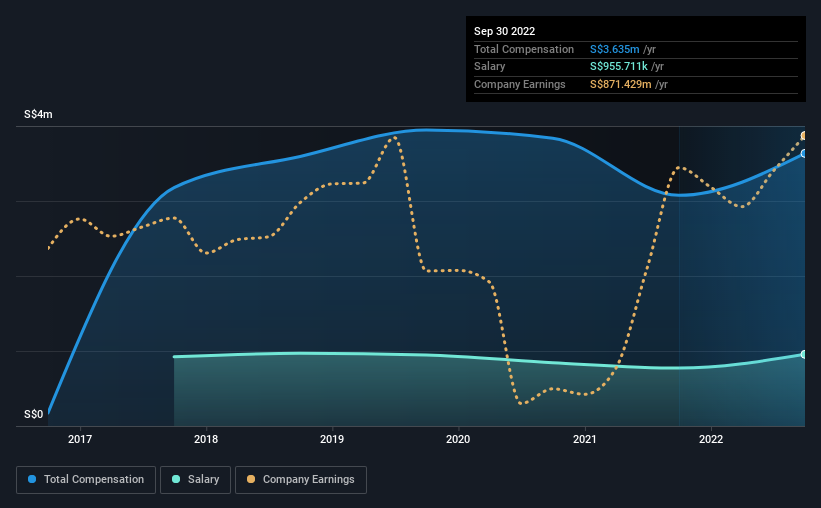
Task: Click the S$3.635m total compensation value
Action: pos(615,49)
